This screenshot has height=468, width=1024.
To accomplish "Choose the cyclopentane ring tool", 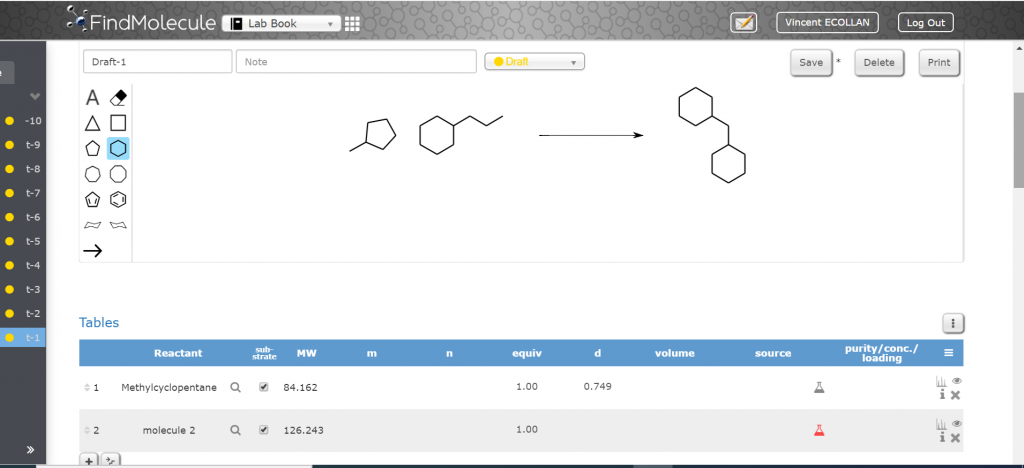I will pyautogui.click(x=92, y=148).
